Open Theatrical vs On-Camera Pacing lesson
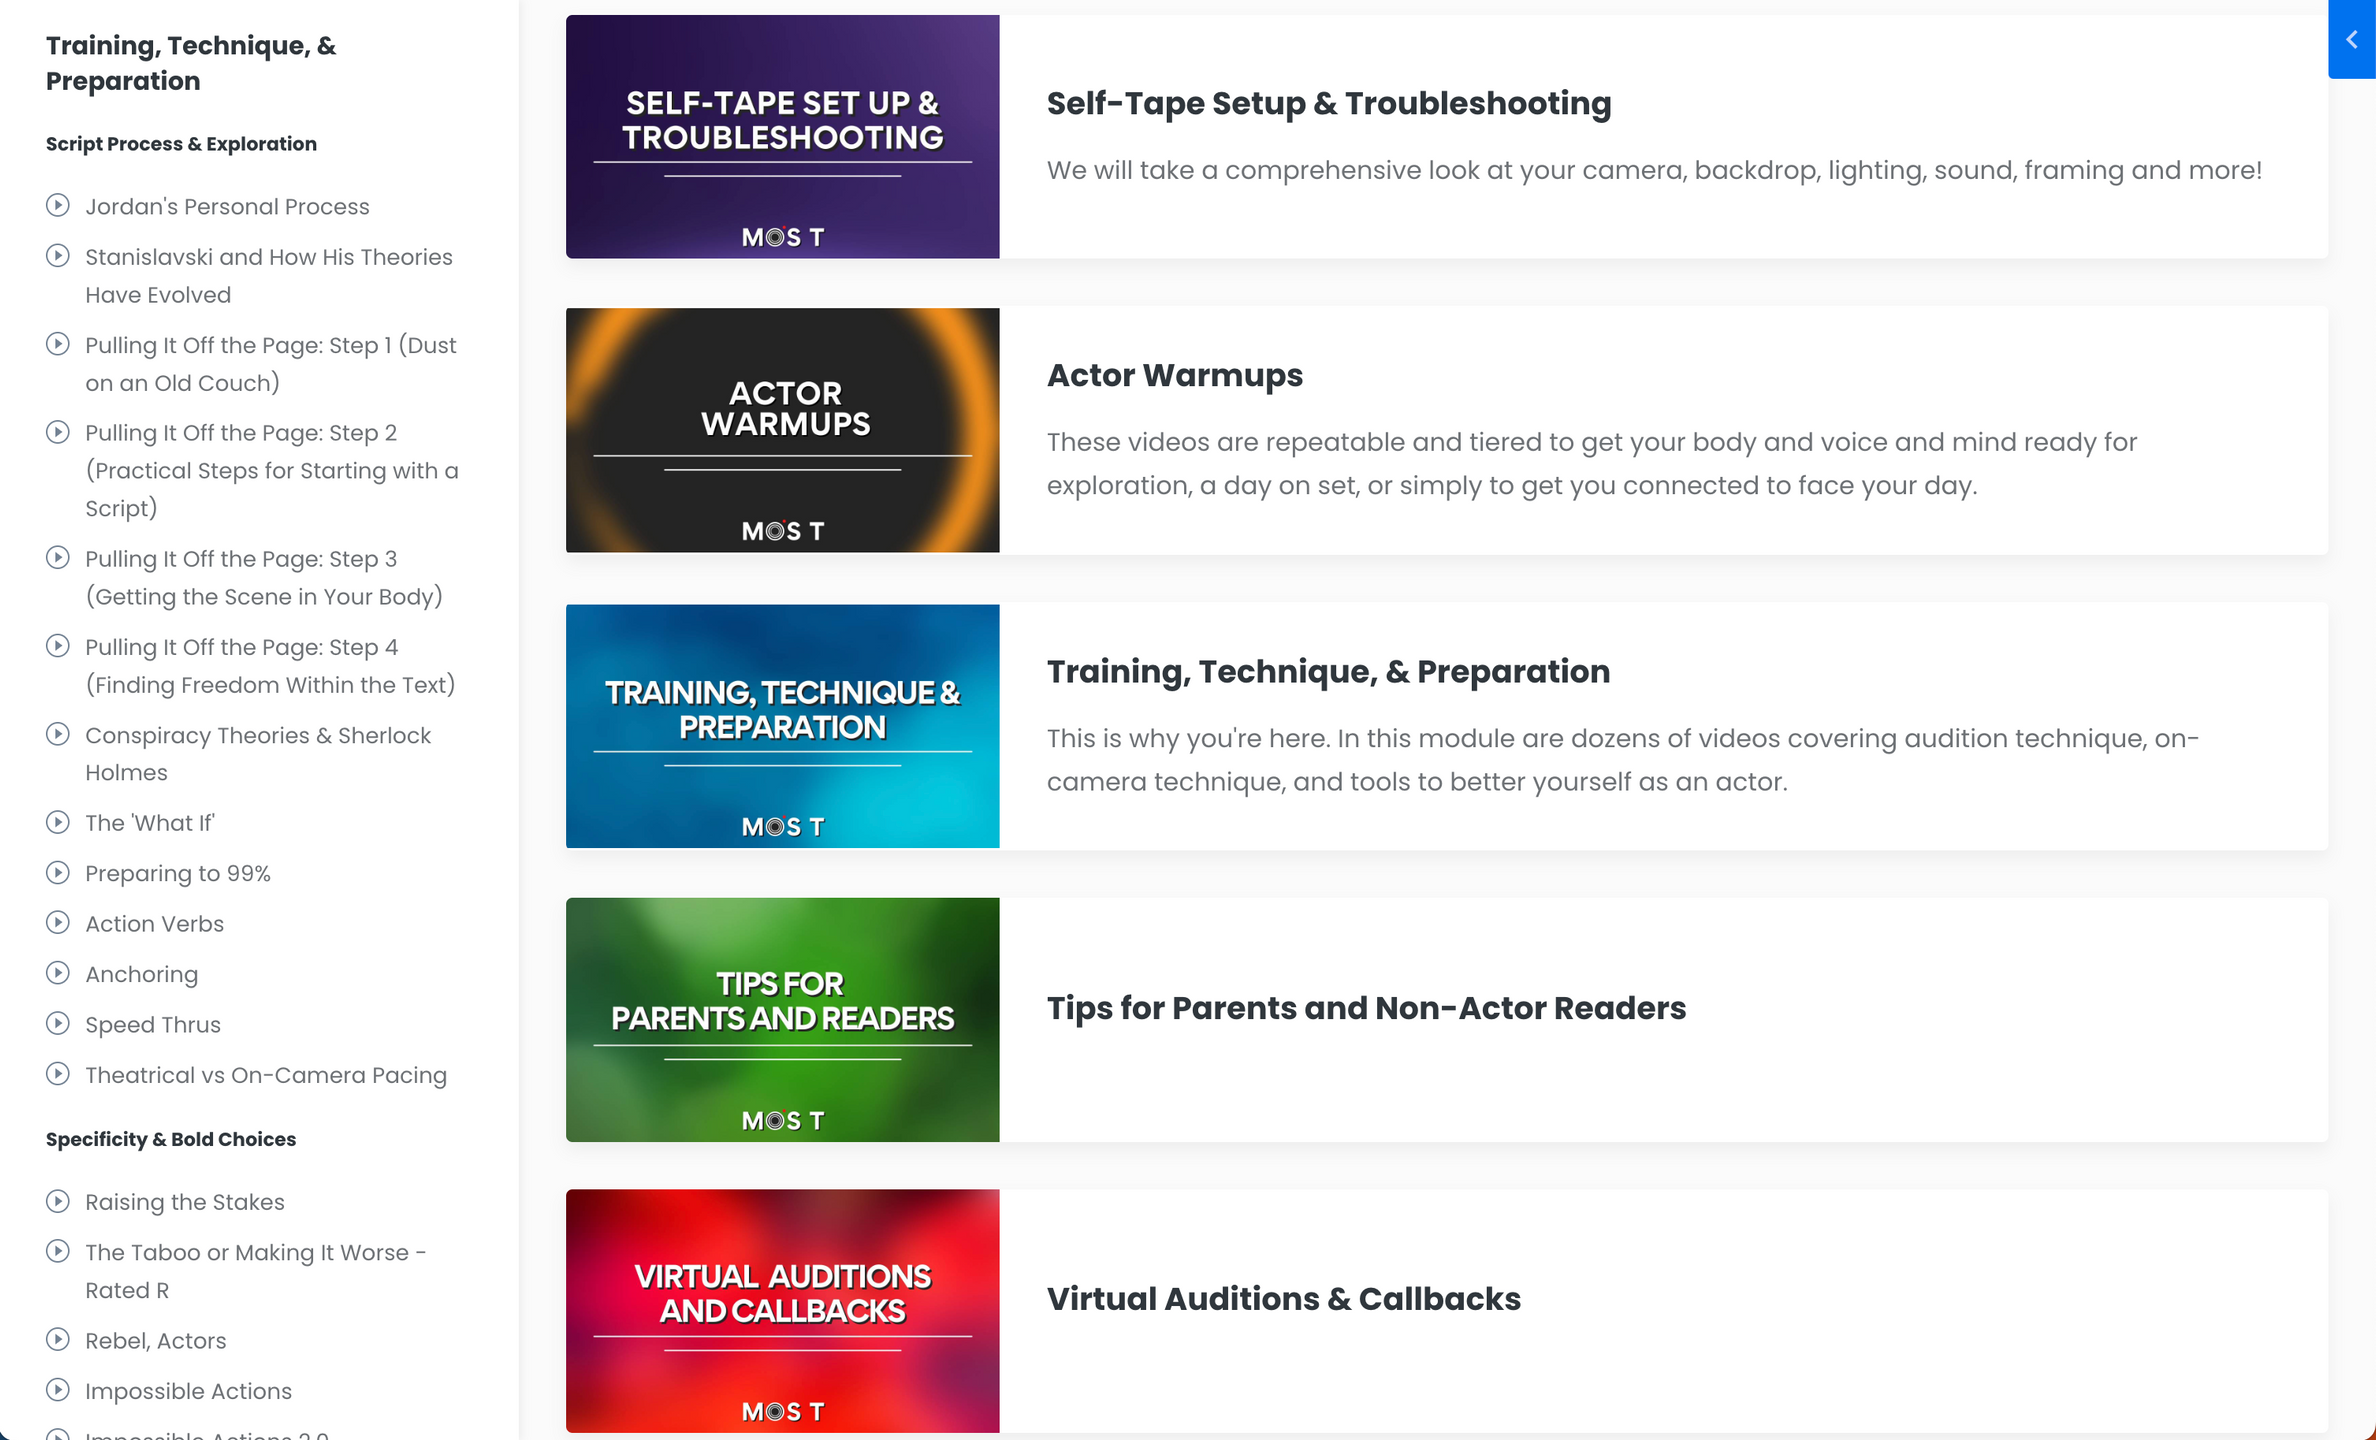The height and width of the screenshot is (1440, 2376). [x=266, y=1075]
